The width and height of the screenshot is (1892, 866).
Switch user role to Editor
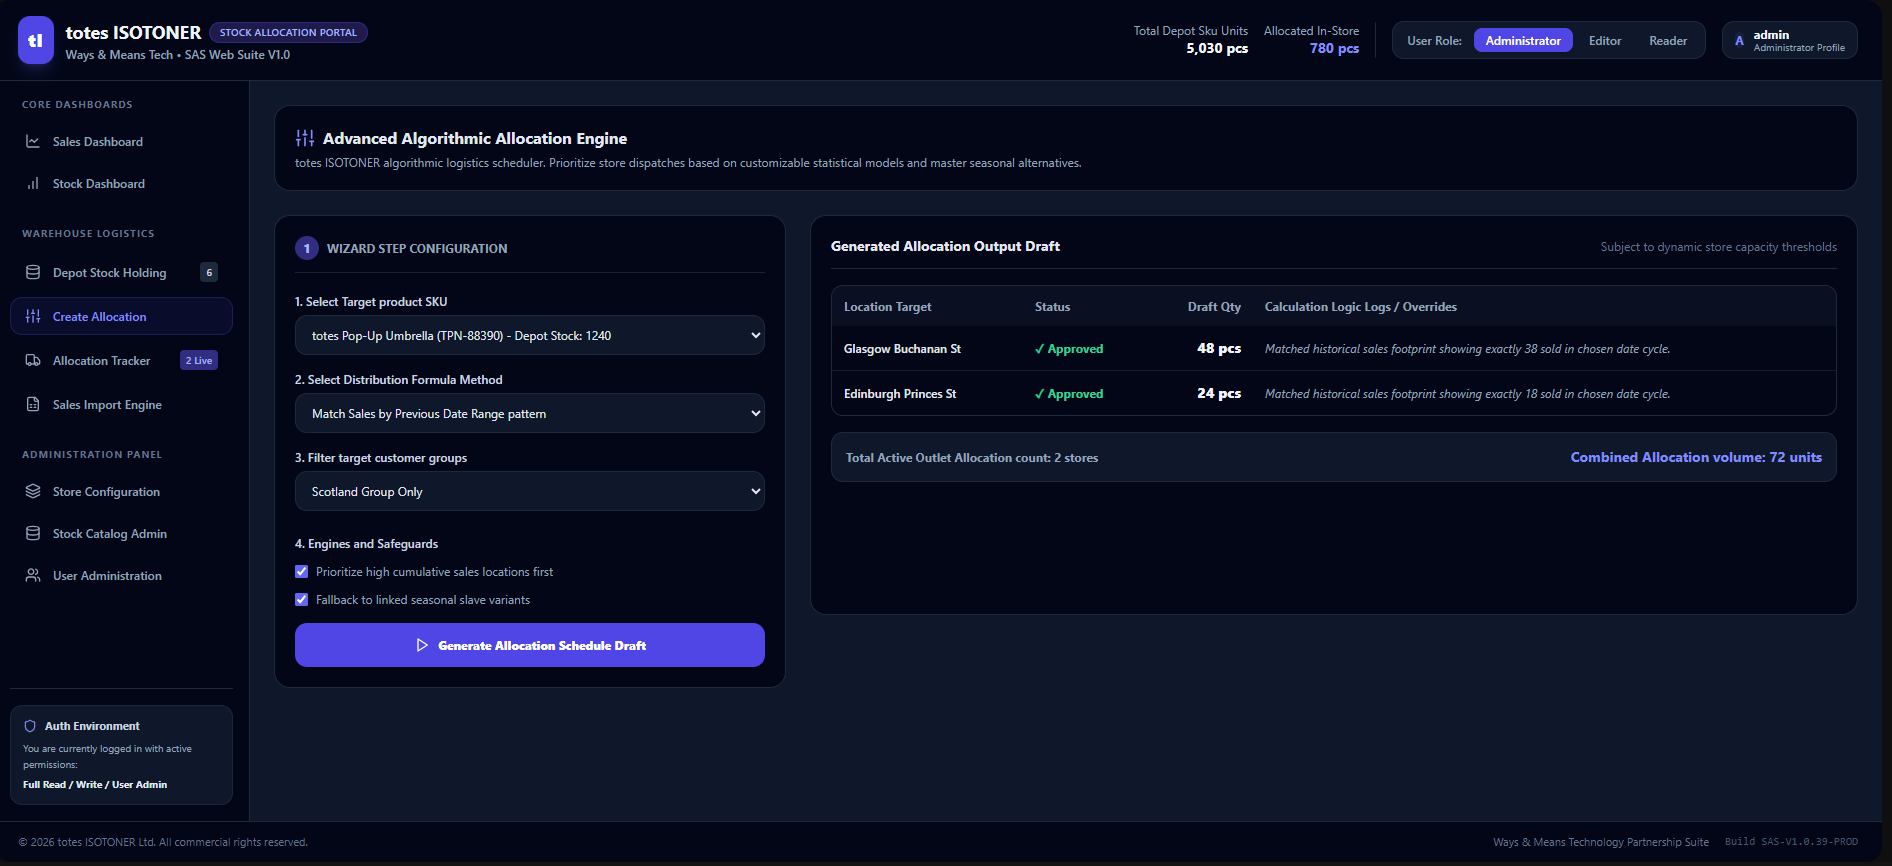[1605, 41]
